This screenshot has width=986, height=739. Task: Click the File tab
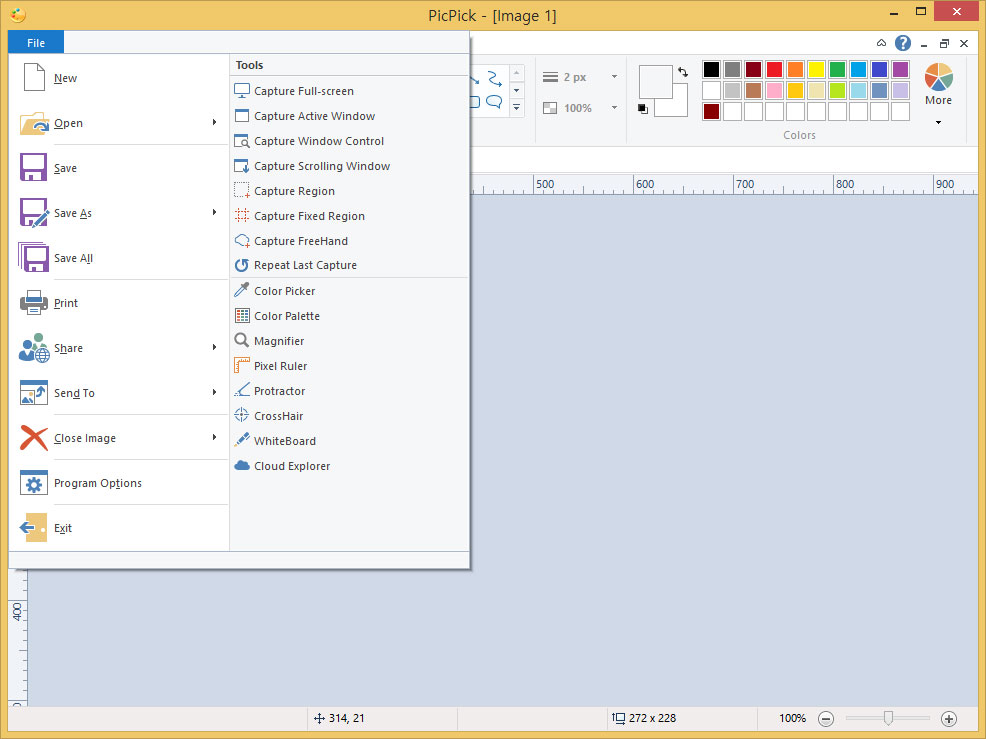(x=36, y=43)
